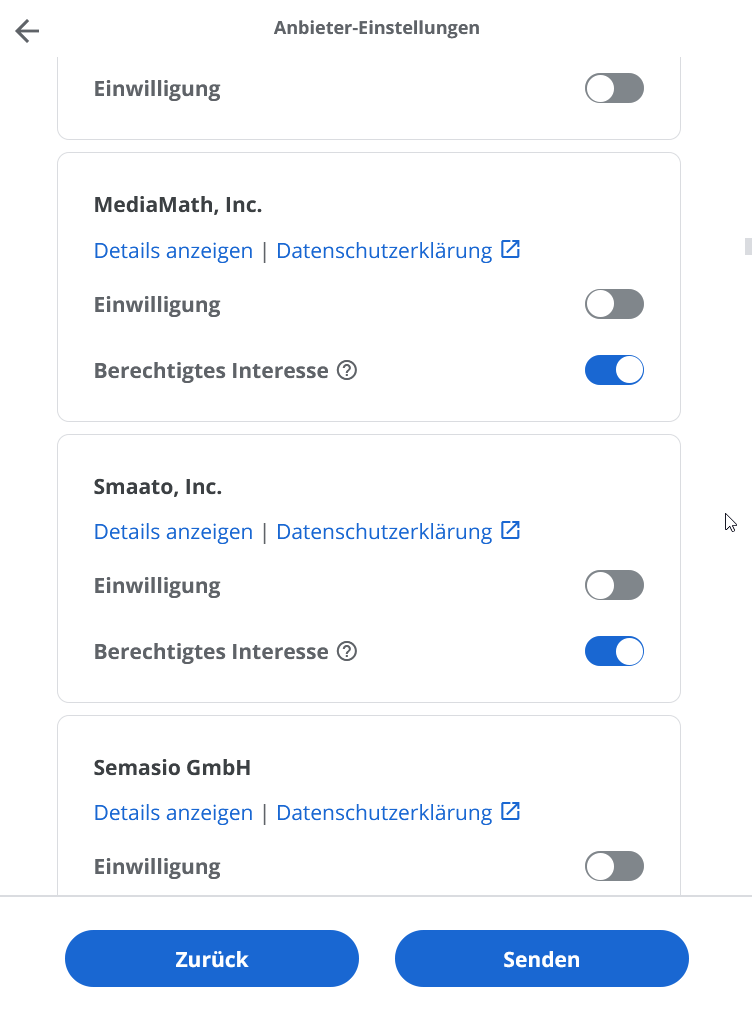Image resolution: width=752 pixels, height=1015 pixels.
Task: Click the external link icon beside Semasio's Datenschutzerklärung
Action: pyautogui.click(x=511, y=812)
